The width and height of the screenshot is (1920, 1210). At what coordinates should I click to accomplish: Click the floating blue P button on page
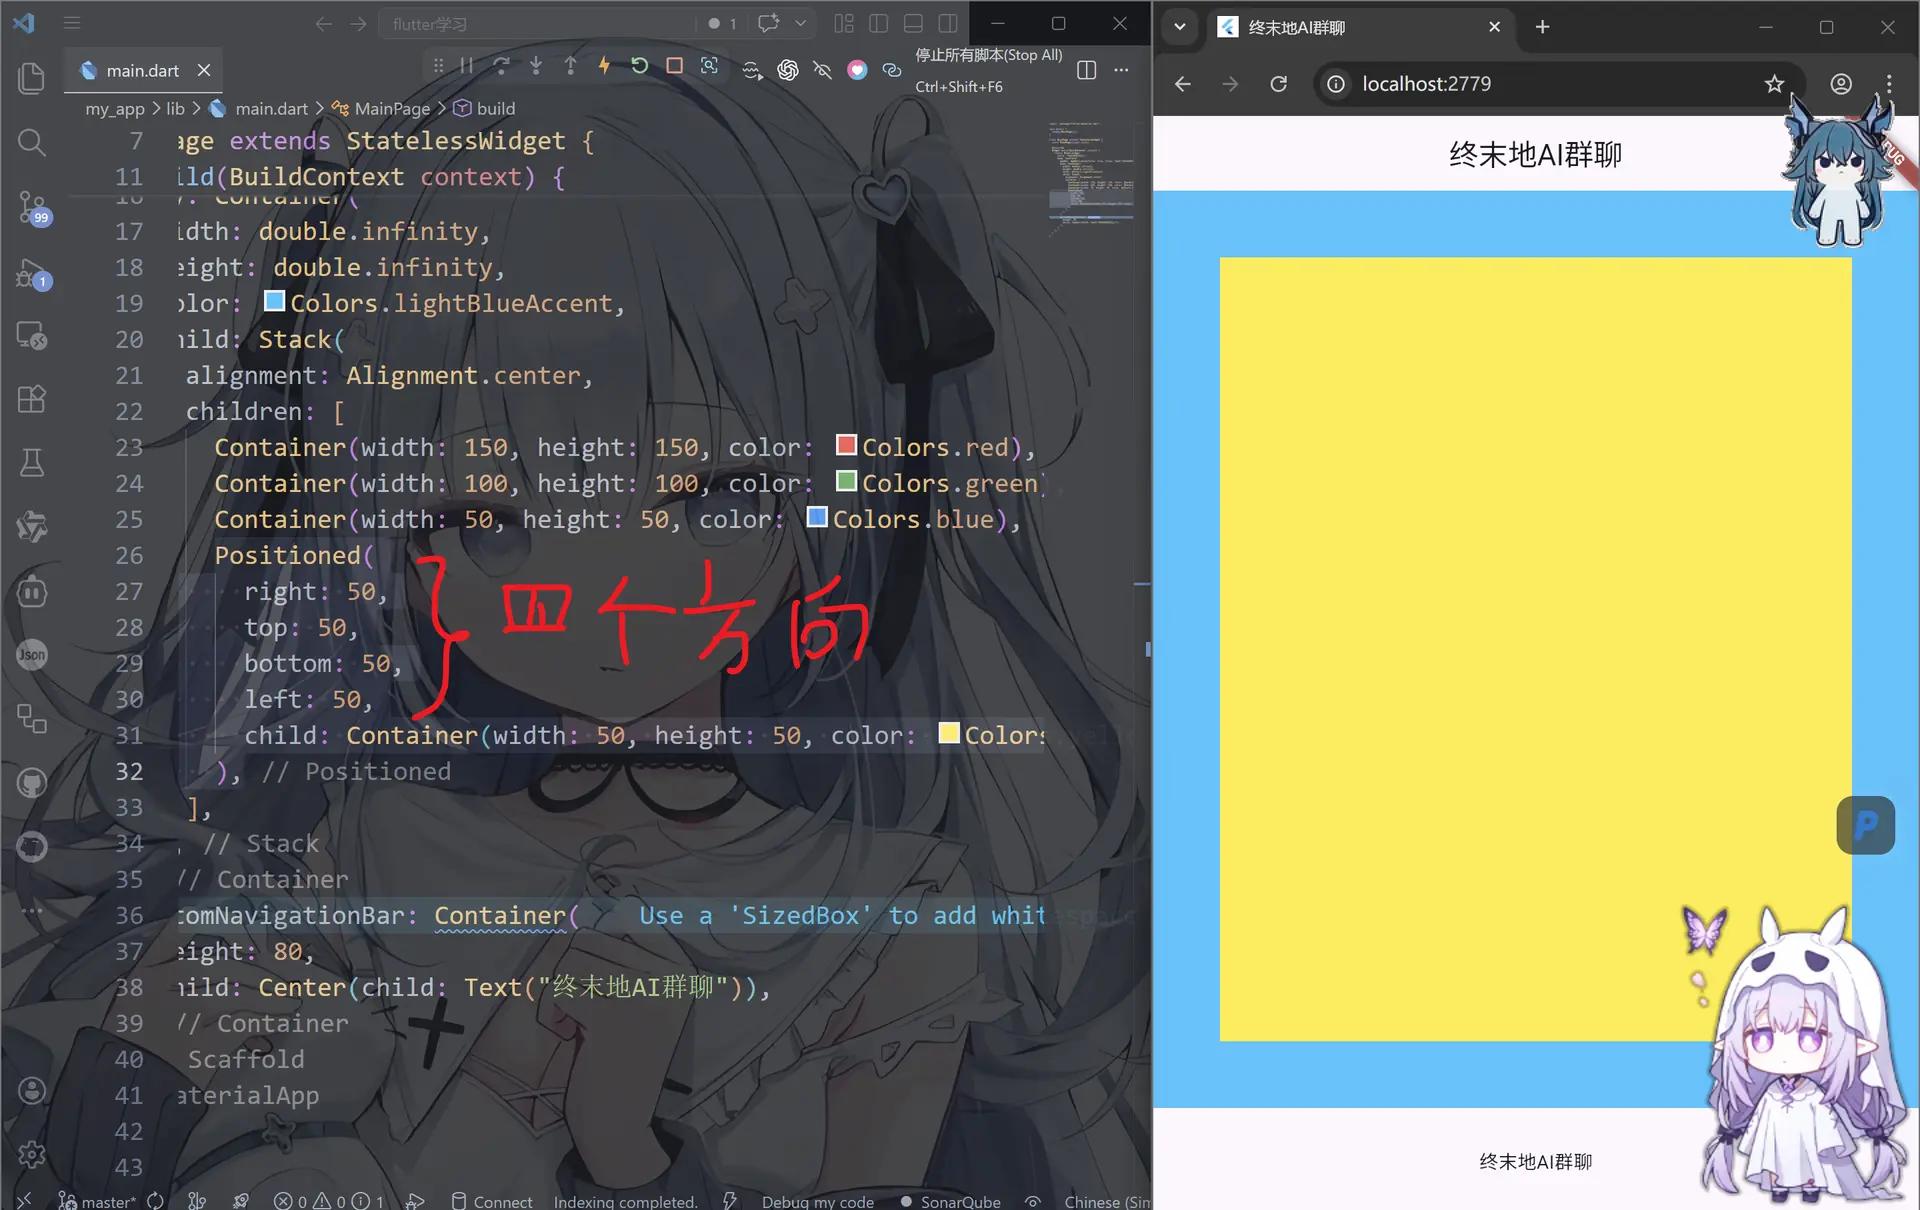pyautogui.click(x=1866, y=825)
